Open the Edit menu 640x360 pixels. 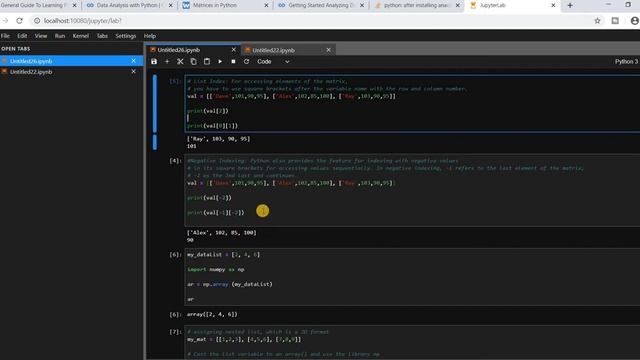[22, 36]
